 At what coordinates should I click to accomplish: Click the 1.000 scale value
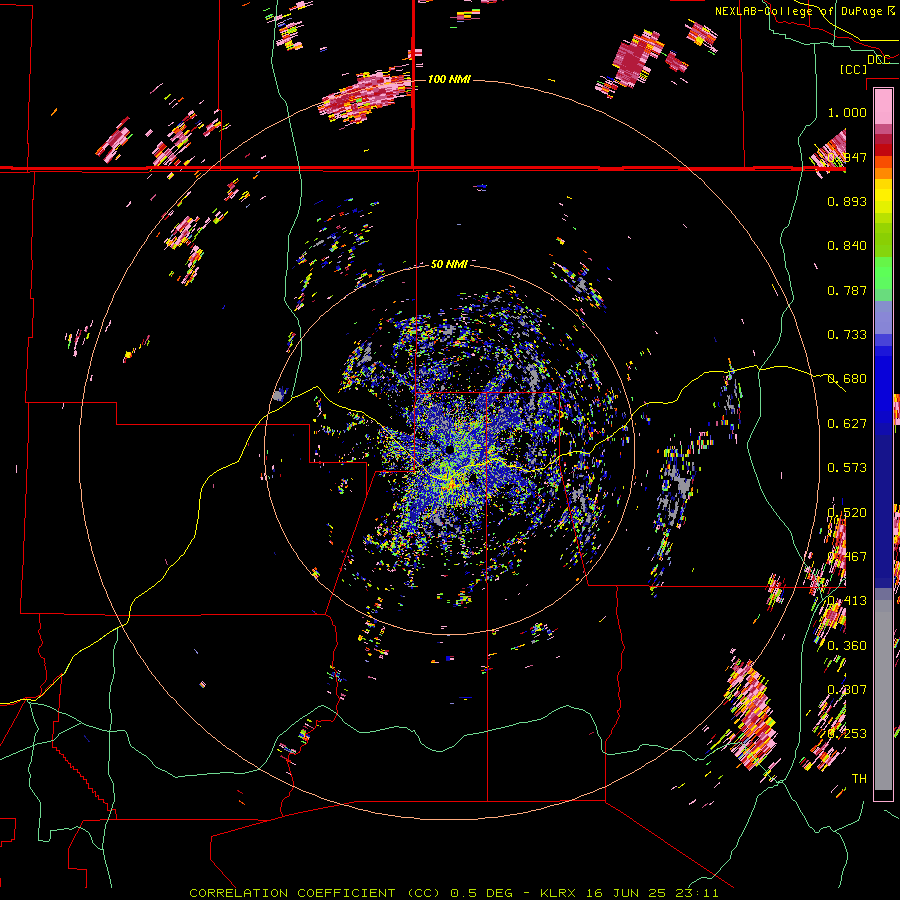pos(847,112)
